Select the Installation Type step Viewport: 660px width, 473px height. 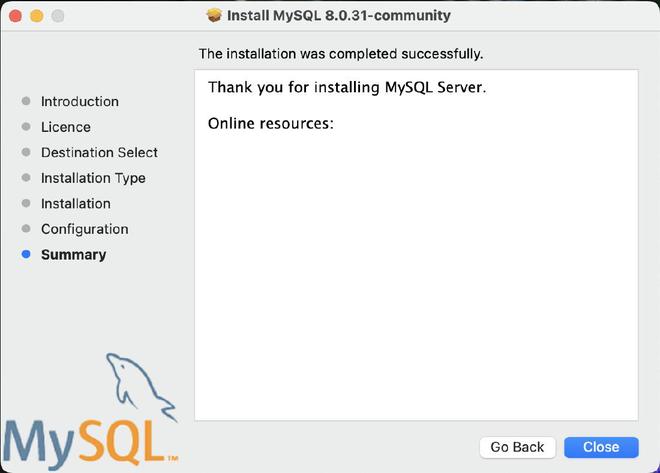(93, 178)
